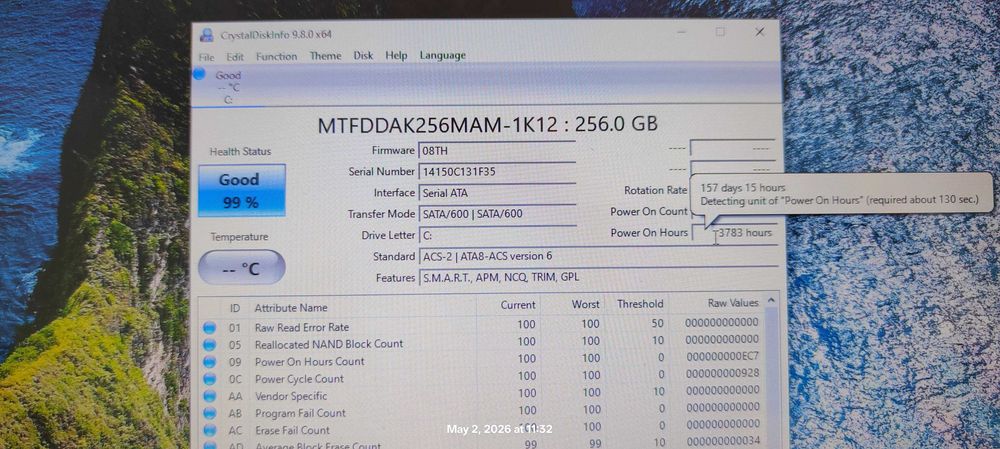This screenshot has width=1000, height=449.
Task: Click the Temperature label
Action: pyautogui.click(x=240, y=237)
